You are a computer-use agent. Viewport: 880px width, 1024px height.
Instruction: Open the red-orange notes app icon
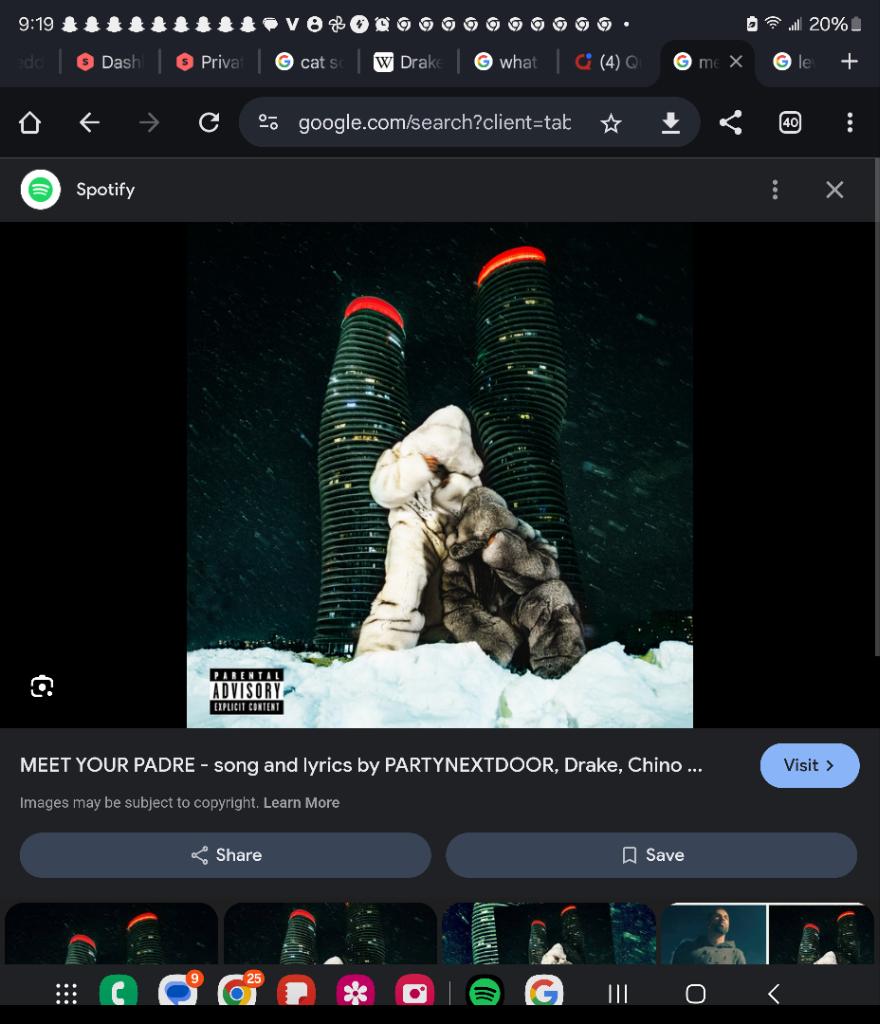[296, 991]
